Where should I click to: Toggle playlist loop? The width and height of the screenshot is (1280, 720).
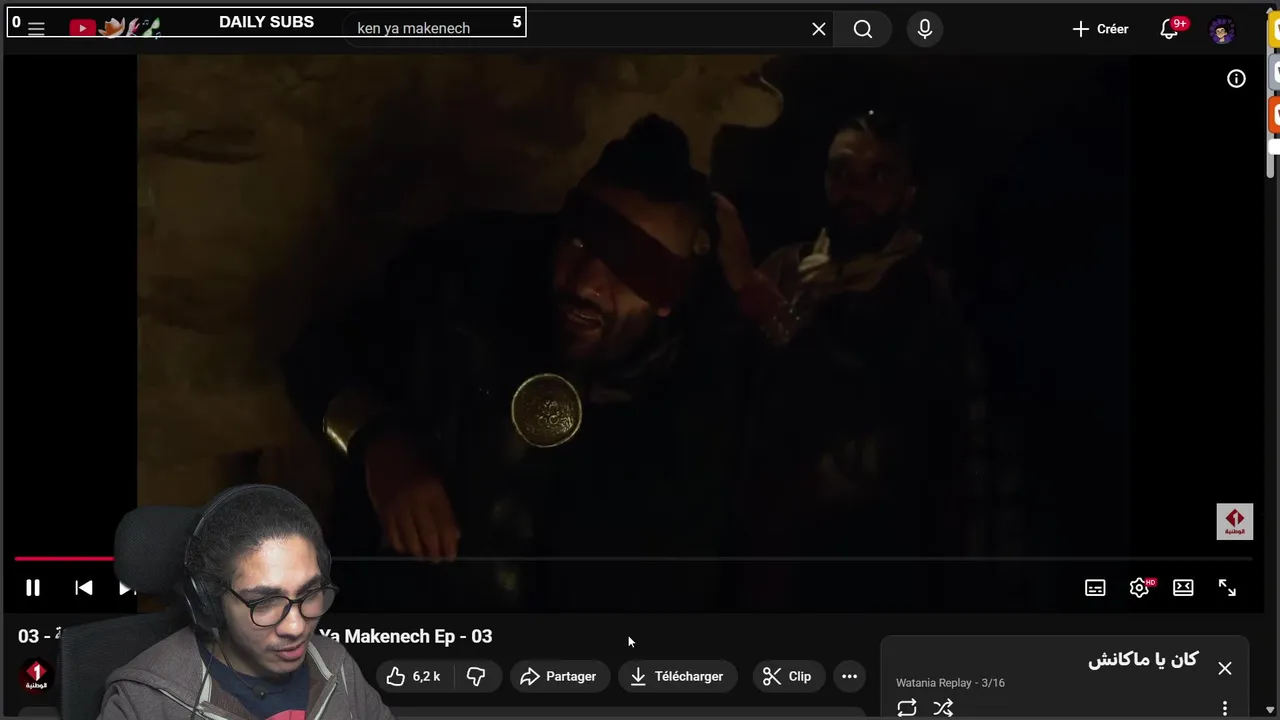[x=907, y=708]
